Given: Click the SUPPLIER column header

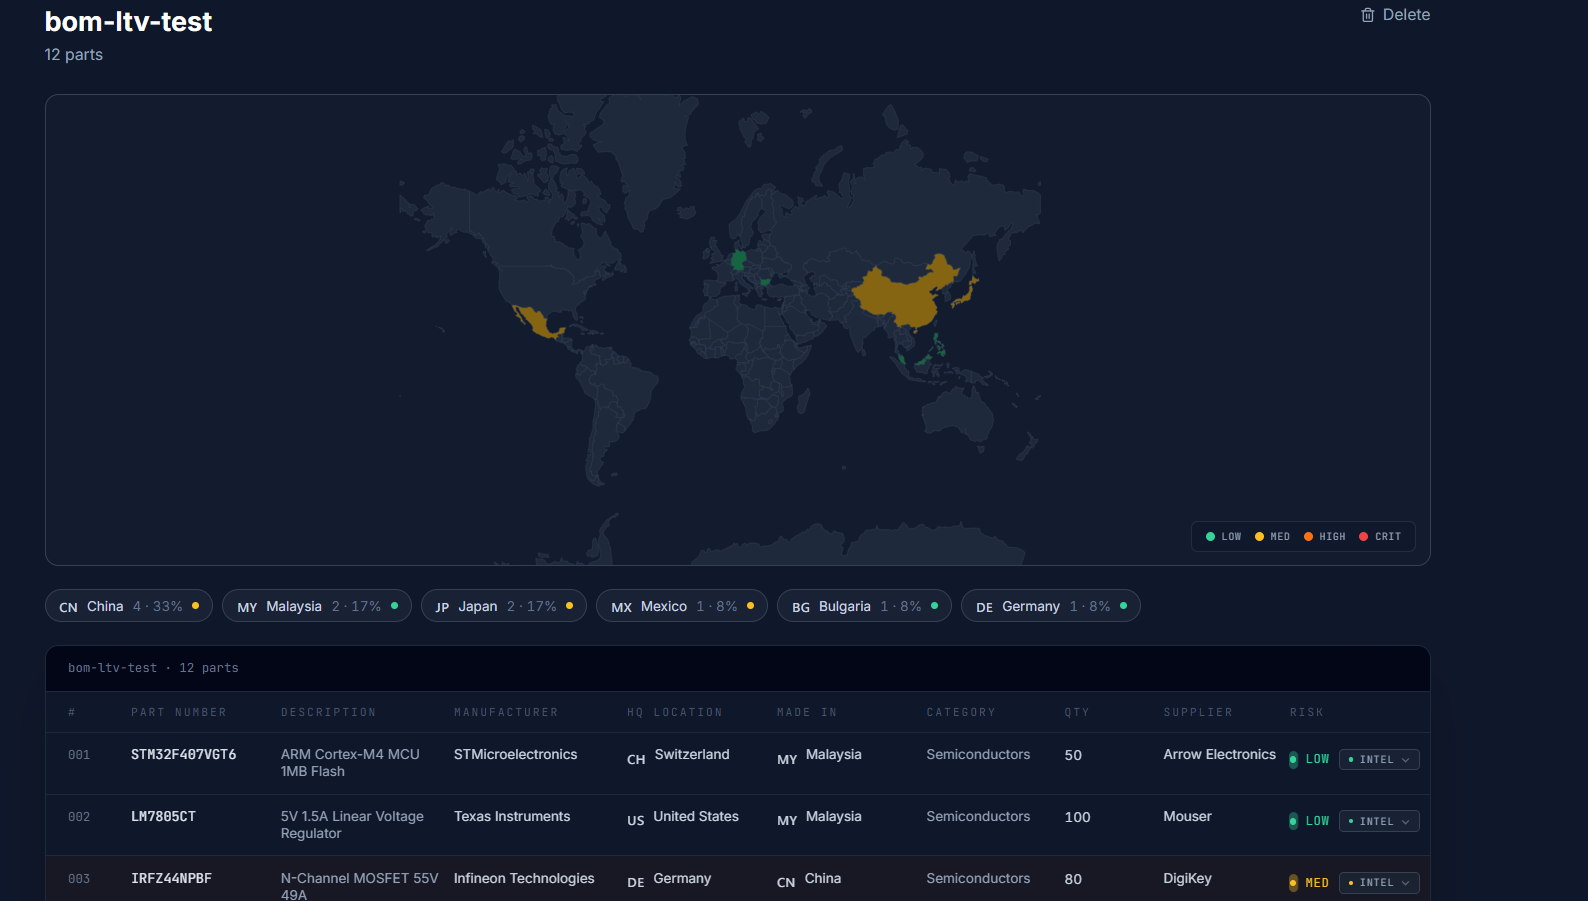Looking at the screenshot, I should (x=1198, y=713).
